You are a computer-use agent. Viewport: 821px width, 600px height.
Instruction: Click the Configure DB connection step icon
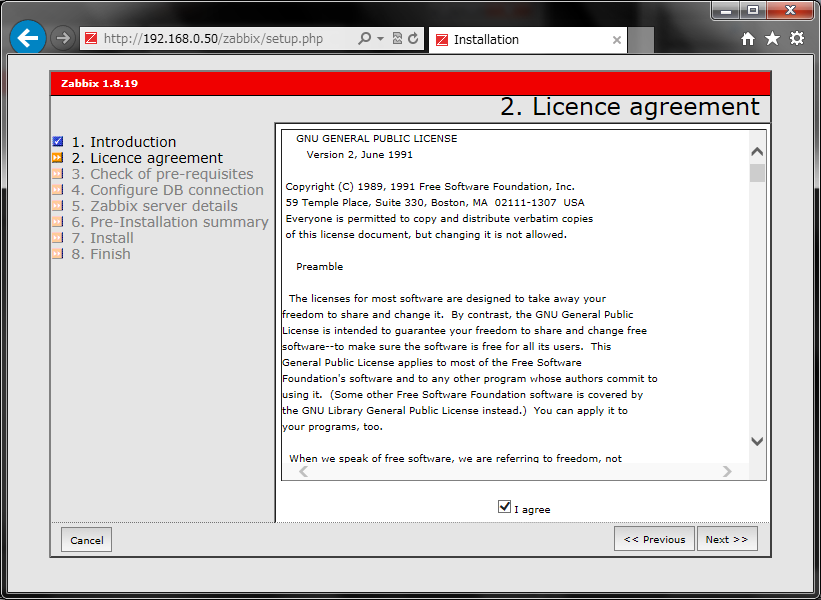[58, 190]
